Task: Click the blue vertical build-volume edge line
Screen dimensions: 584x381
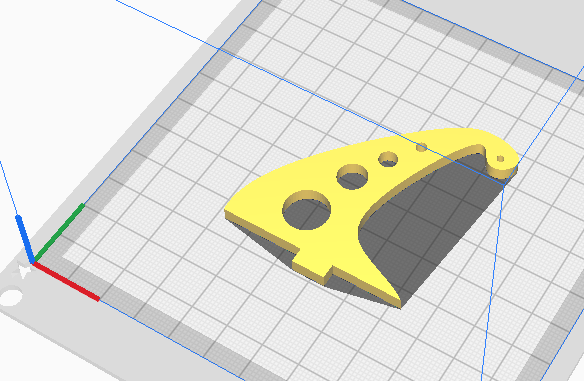Action: 493,279
